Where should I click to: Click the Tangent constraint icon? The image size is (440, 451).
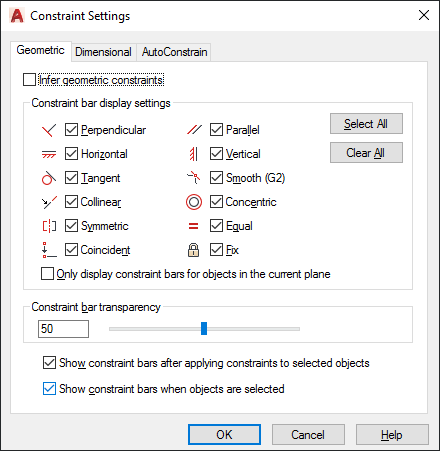[49, 178]
